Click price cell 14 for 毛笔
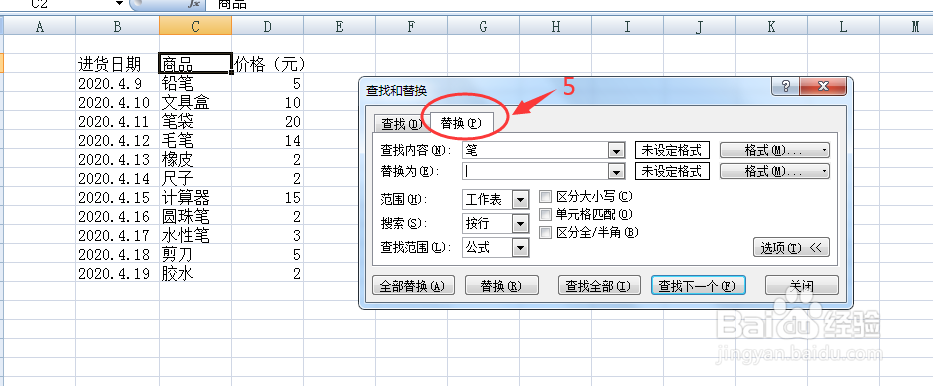This screenshot has height=386, width=933. [267, 140]
